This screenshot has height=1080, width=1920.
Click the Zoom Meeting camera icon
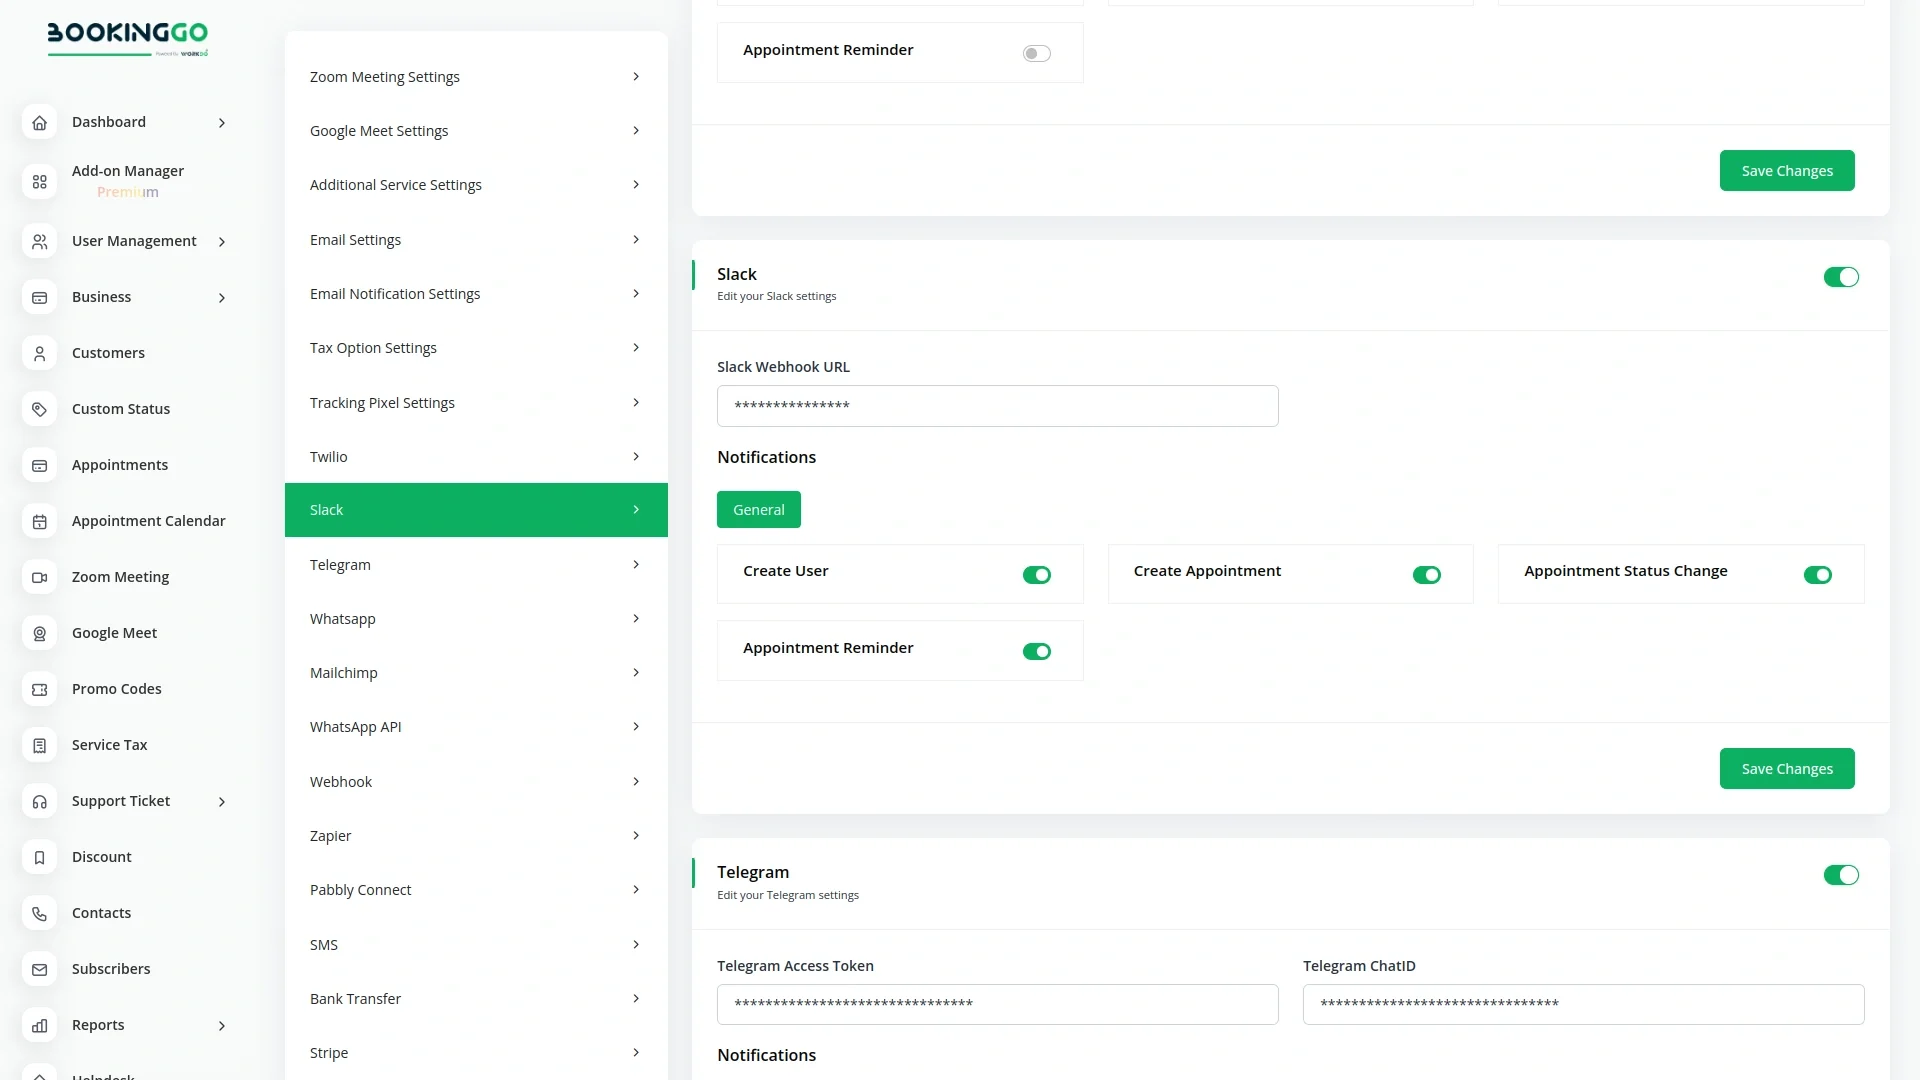click(39, 577)
